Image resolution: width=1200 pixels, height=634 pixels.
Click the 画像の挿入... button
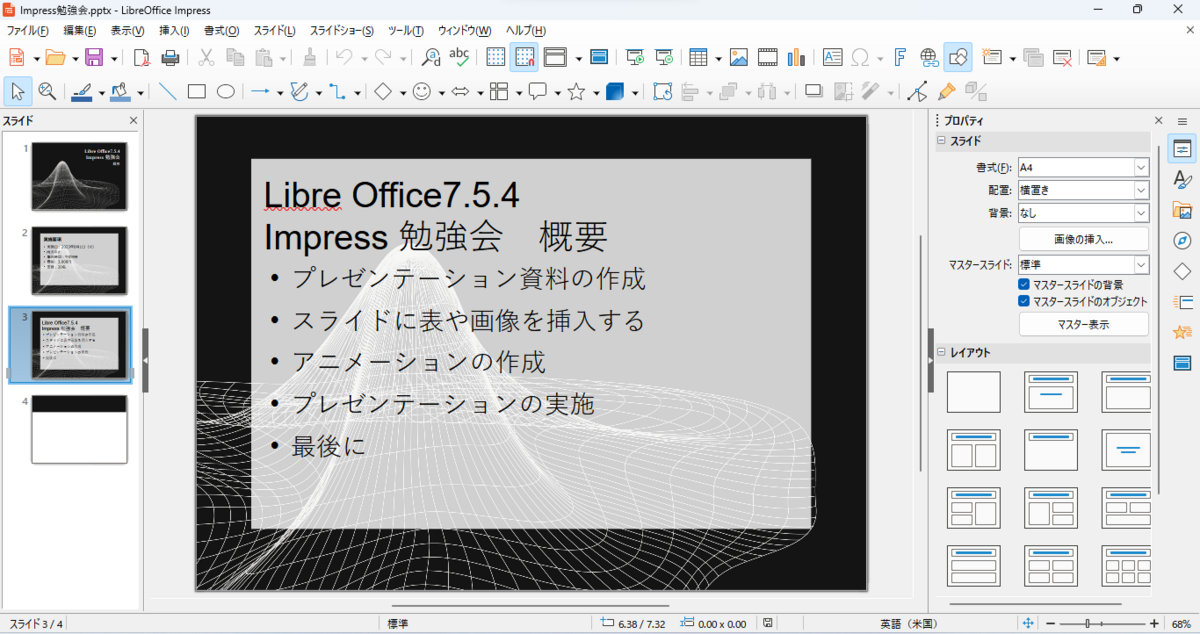[x=1084, y=239]
